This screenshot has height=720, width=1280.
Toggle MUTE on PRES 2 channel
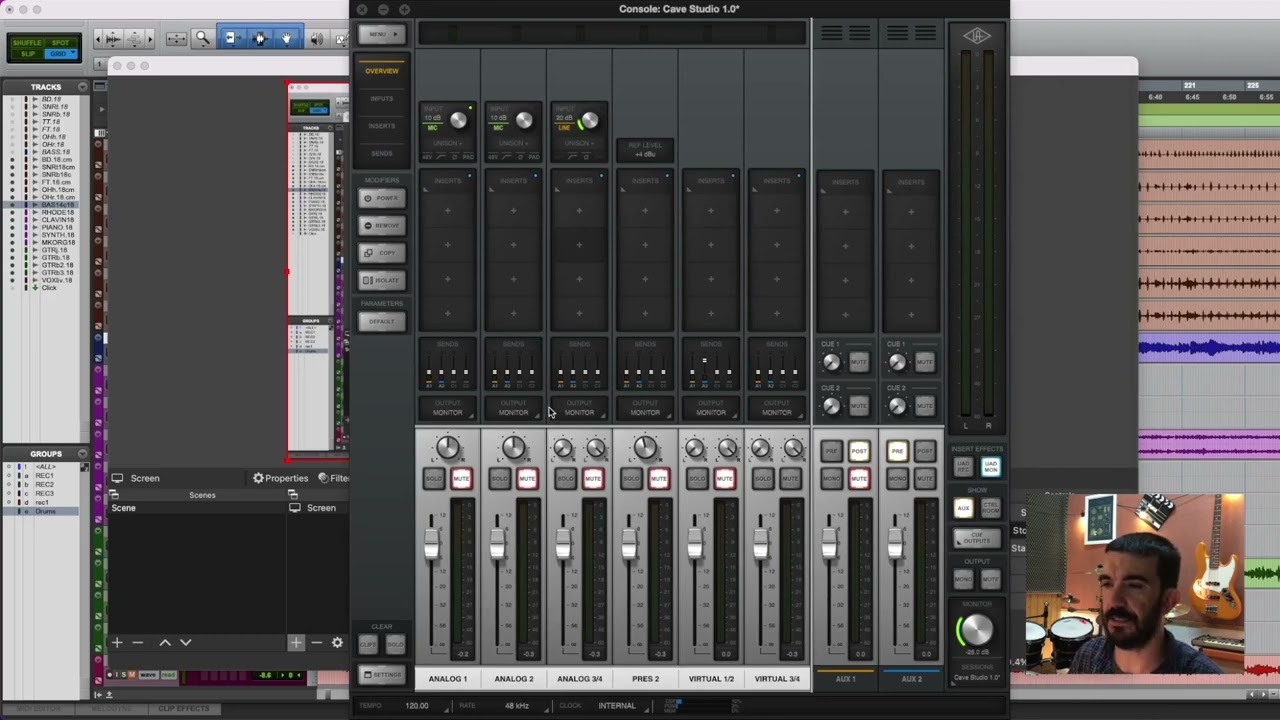click(x=659, y=479)
